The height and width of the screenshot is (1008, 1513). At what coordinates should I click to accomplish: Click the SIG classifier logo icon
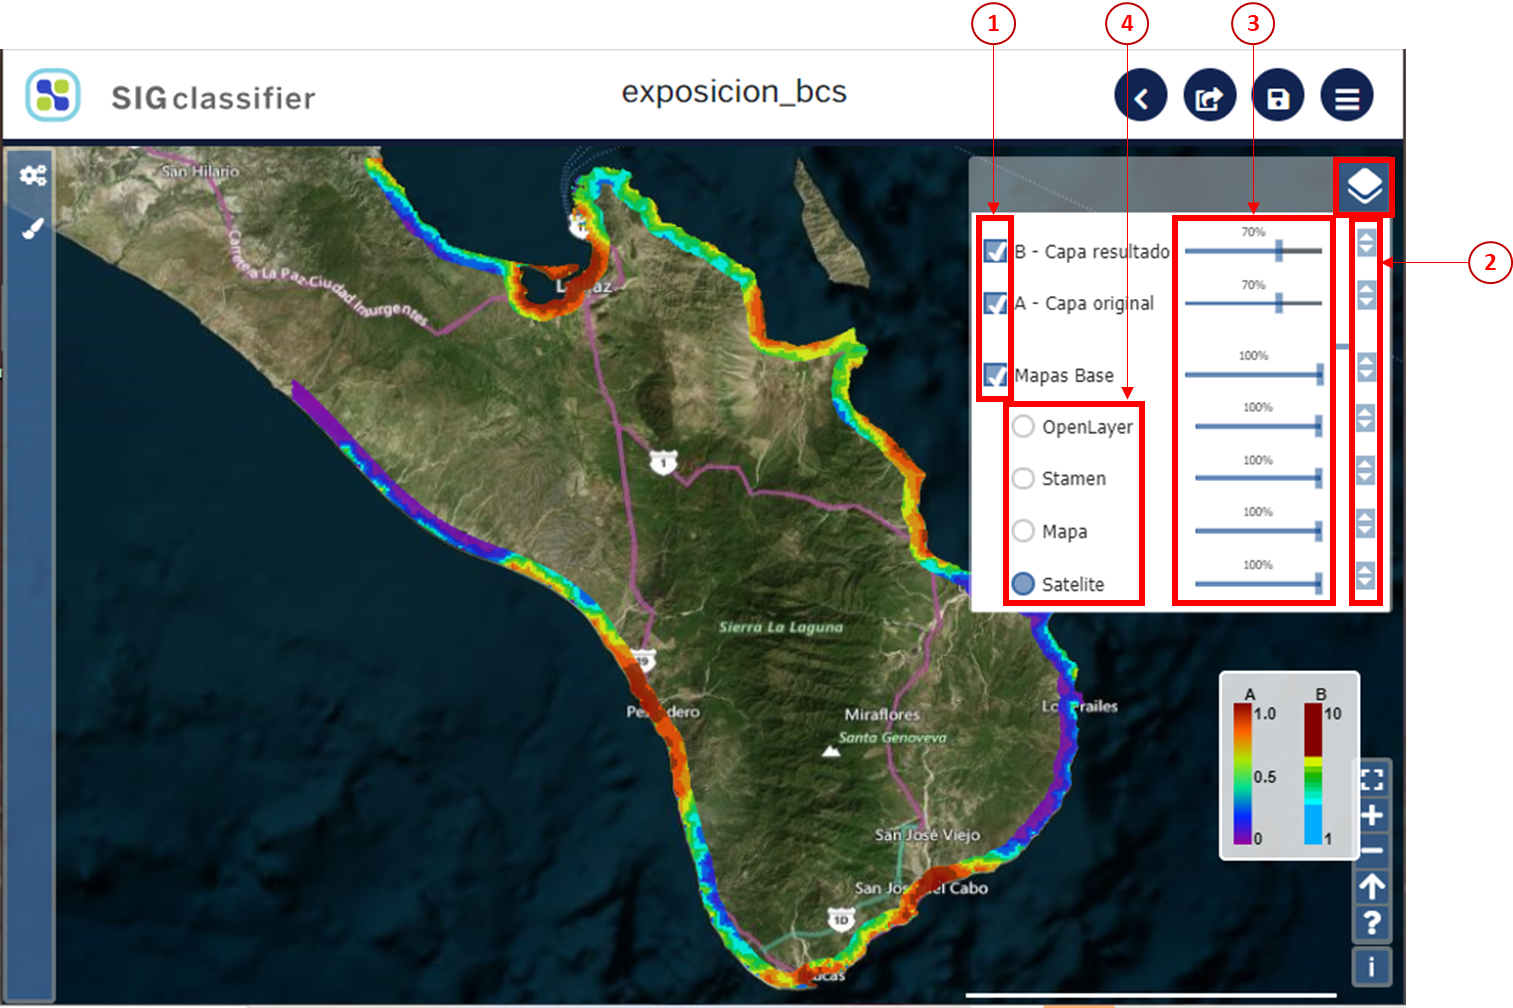pos(53,96)
